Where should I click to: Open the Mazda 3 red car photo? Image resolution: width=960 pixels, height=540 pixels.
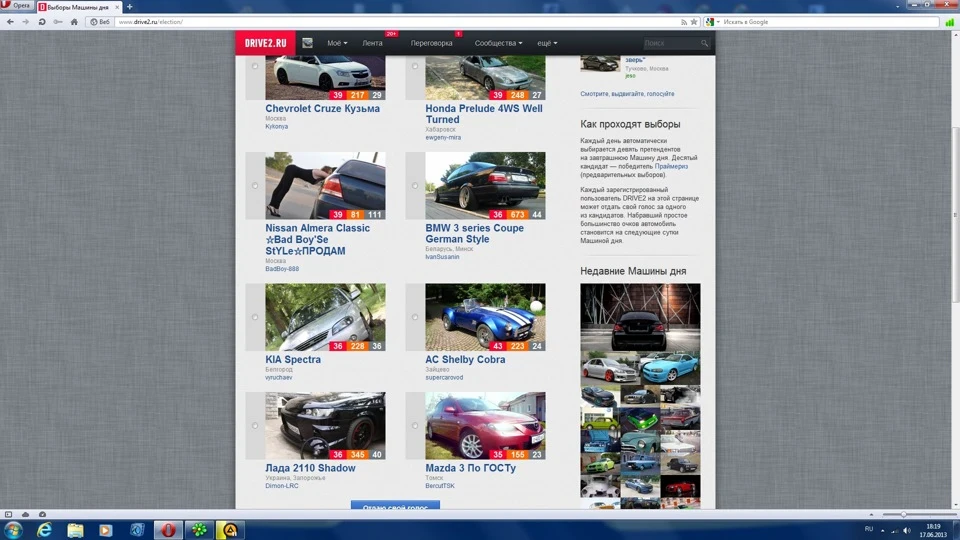(485, 426)
